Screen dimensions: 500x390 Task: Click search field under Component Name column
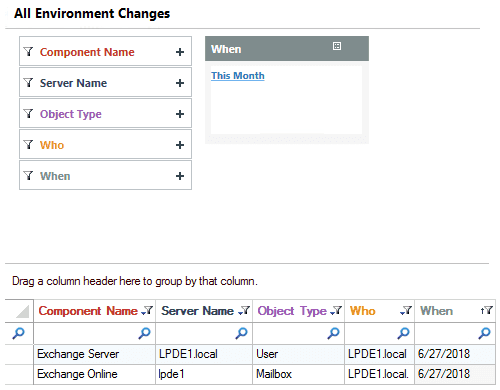click(94, 333)
